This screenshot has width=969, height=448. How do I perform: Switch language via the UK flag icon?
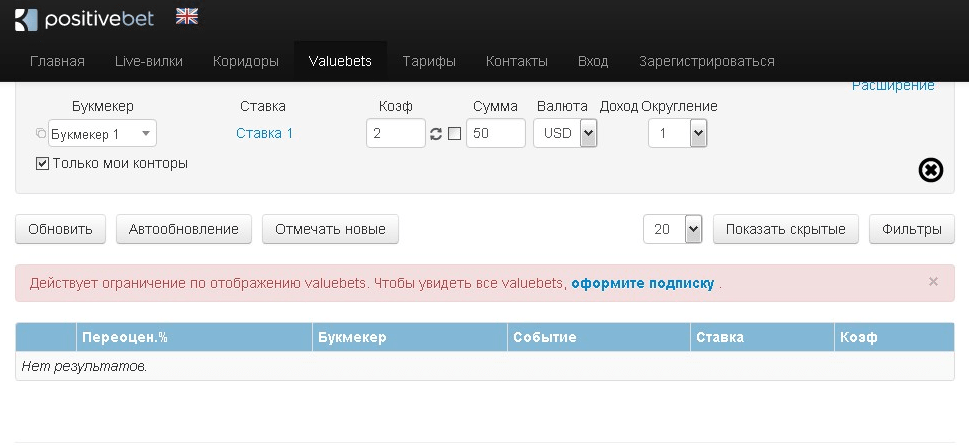[187, 17]
